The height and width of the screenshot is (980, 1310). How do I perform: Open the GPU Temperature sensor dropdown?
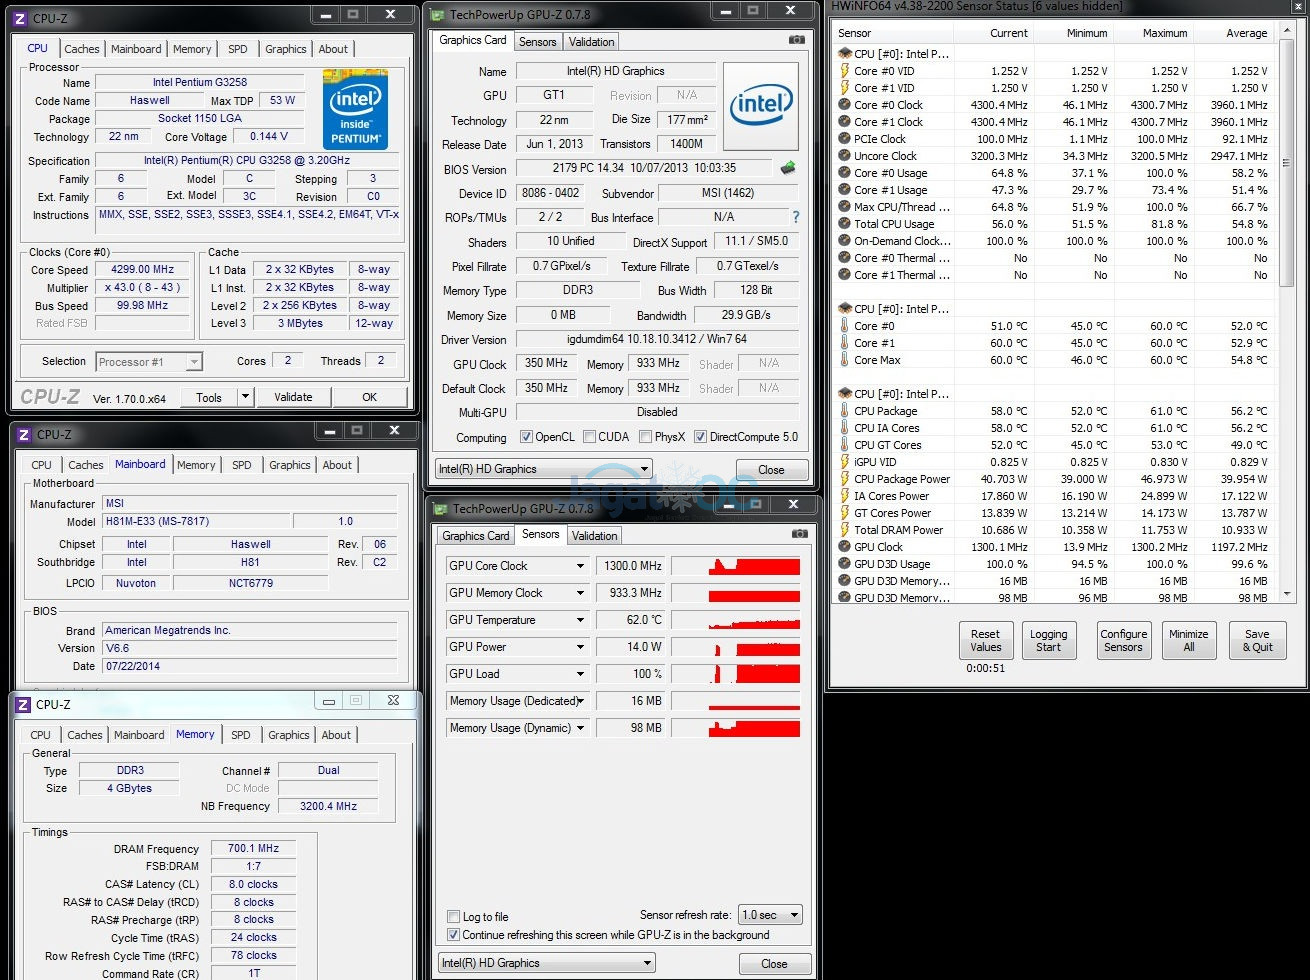(580, 620)
